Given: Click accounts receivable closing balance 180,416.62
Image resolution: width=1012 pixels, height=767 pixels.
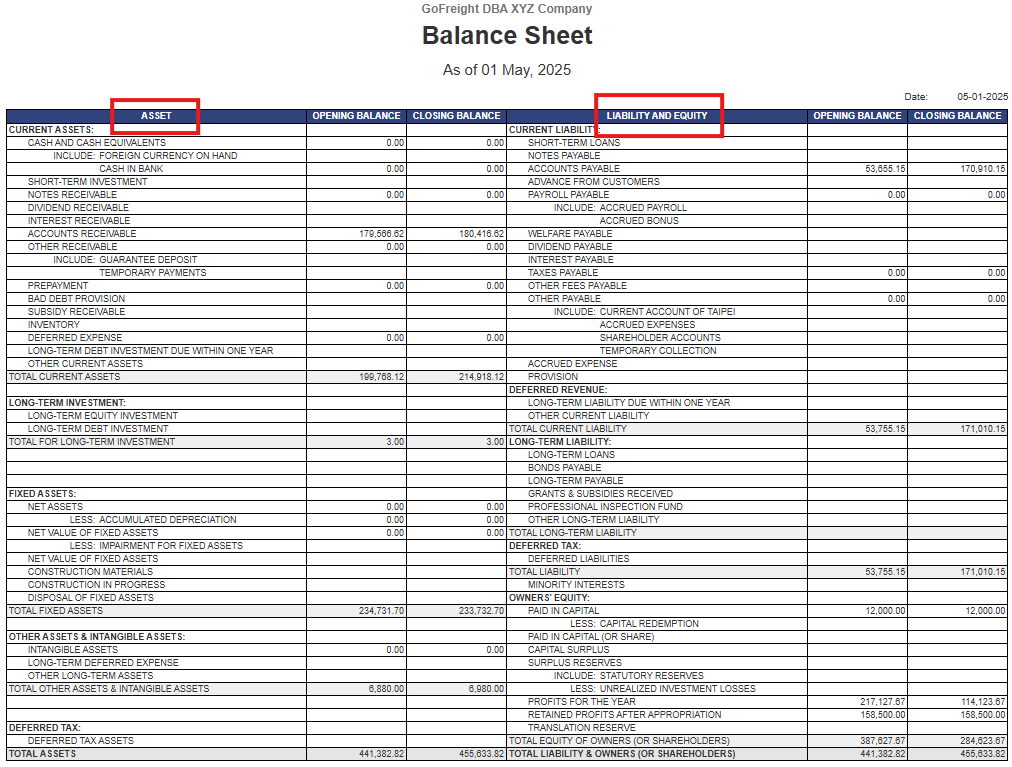Looking at the screenshot, I should [476, 234].
